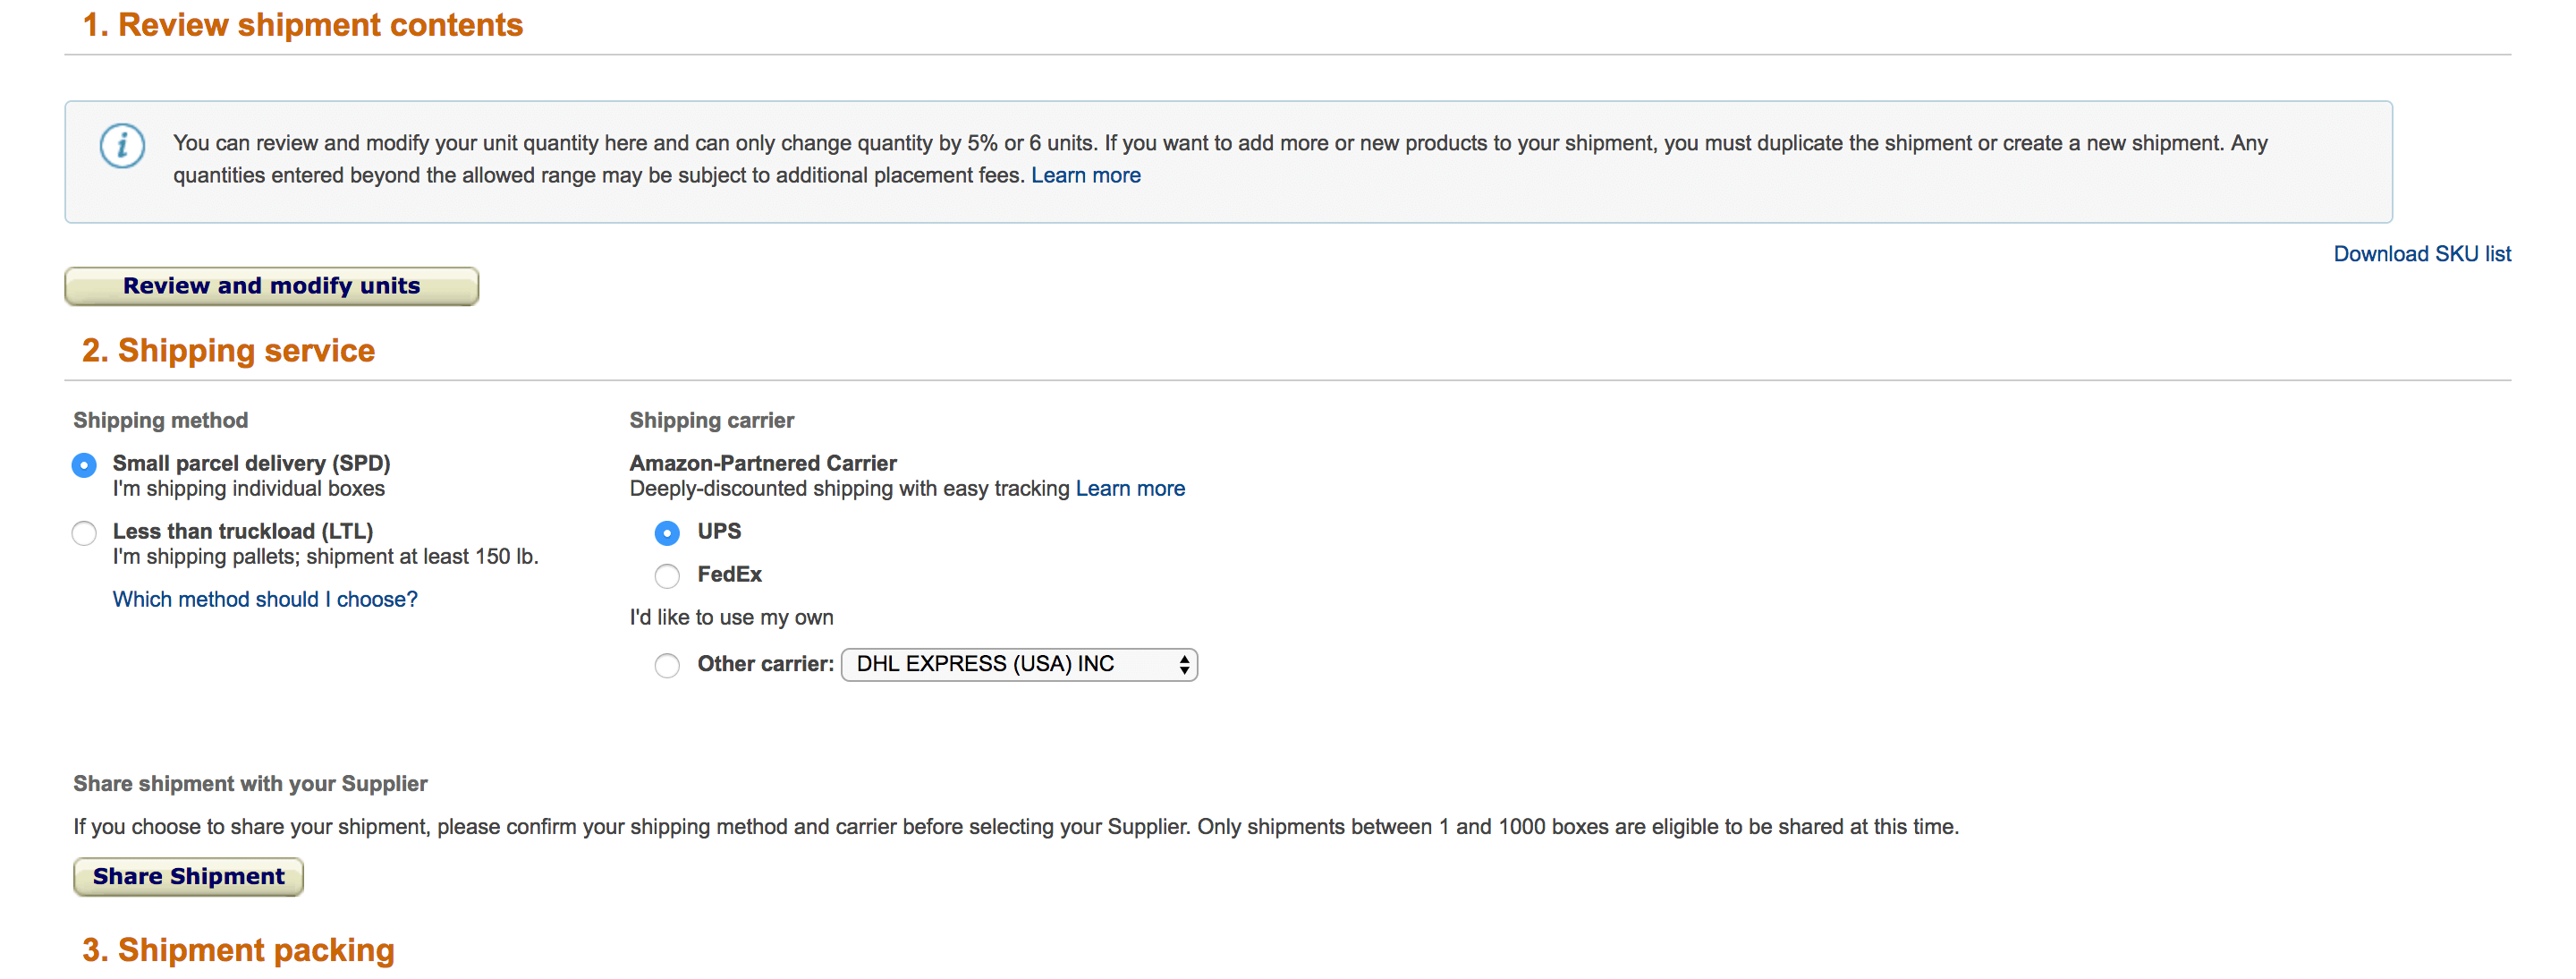2576x979 pixels.
Task: Click Learn more about Amazon-Partnered Carrier
Action: click(x=1130, y=489)
